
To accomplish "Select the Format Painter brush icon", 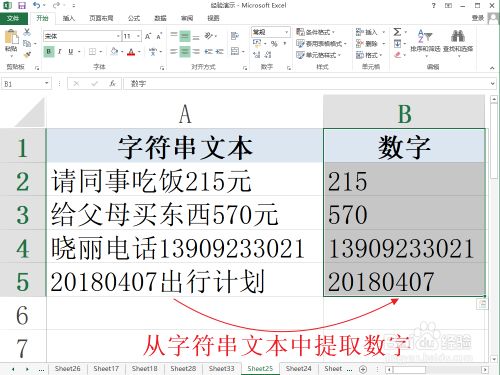I will [x=27, y=54].
